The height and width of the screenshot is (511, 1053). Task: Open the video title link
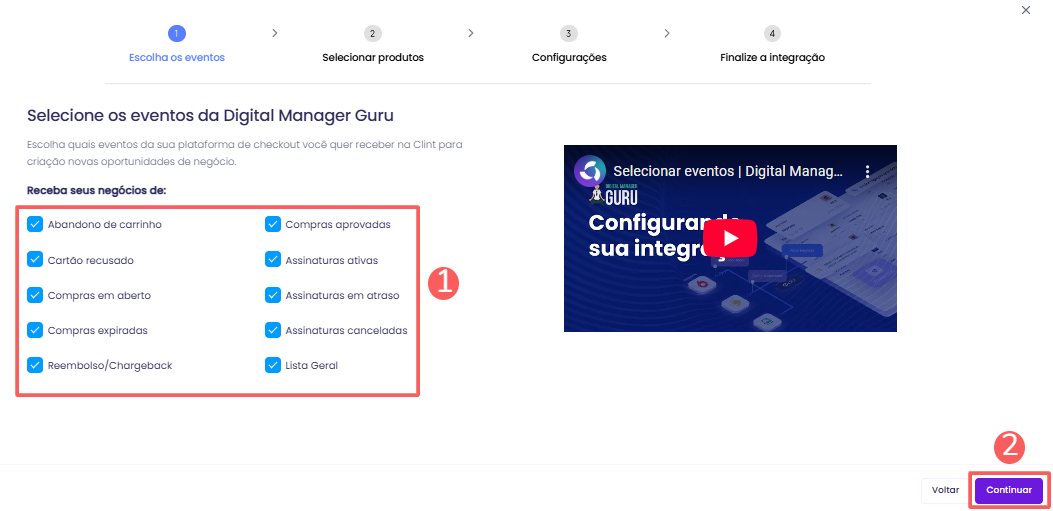click(x=727, y=171)
